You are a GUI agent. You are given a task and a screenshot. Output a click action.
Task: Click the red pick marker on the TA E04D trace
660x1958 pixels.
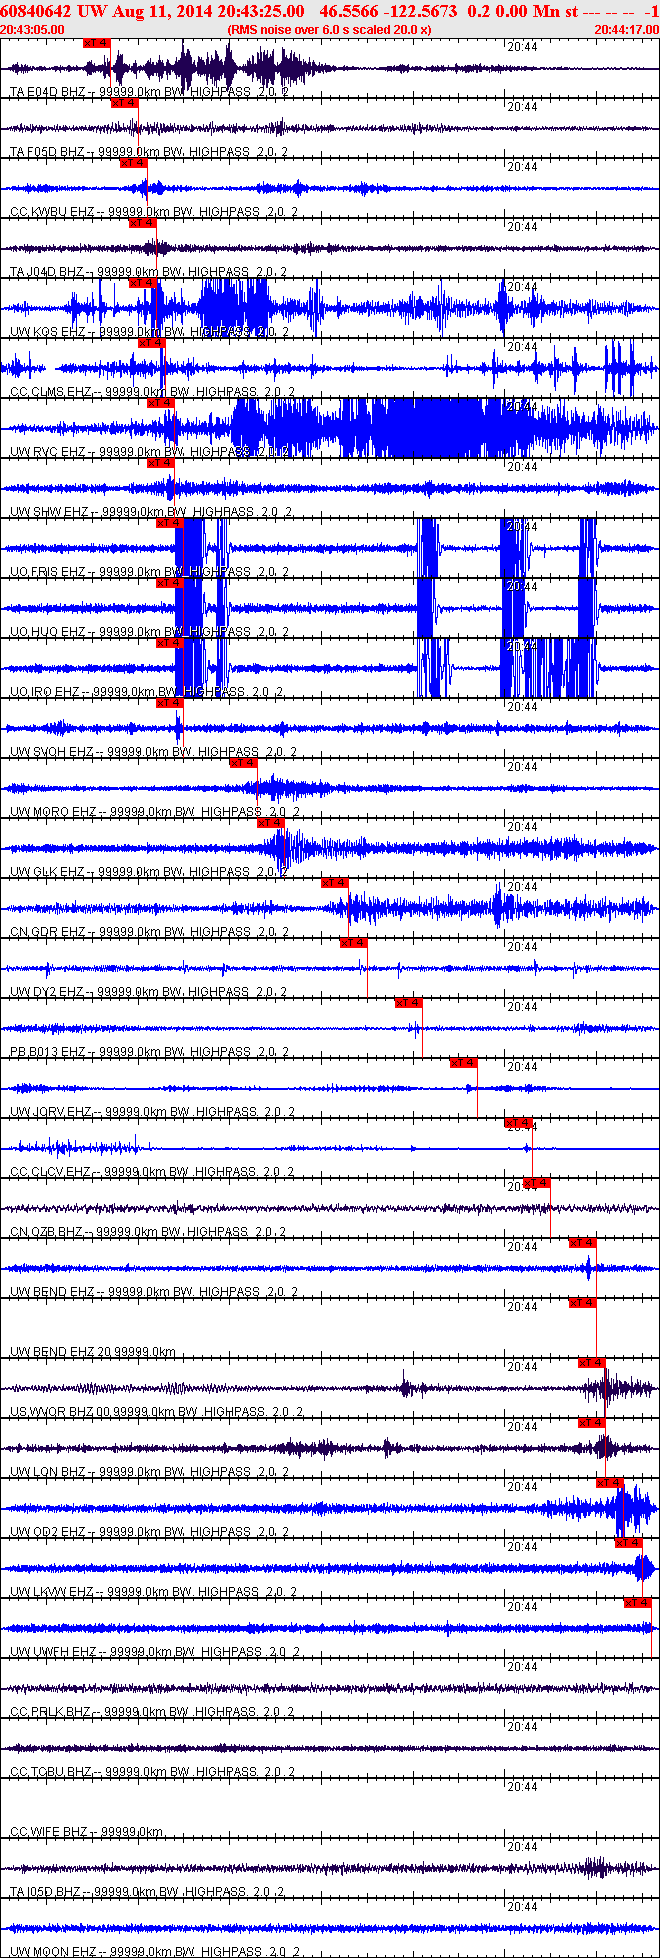pyautogui.click(x=97, y=43)
